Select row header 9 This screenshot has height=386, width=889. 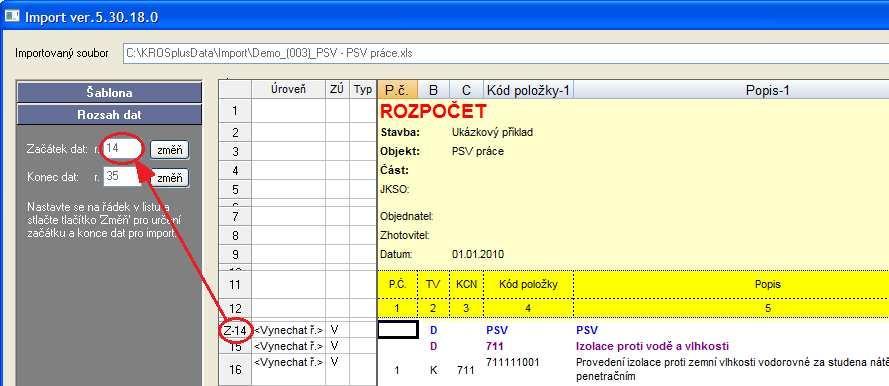pos(235,254)
